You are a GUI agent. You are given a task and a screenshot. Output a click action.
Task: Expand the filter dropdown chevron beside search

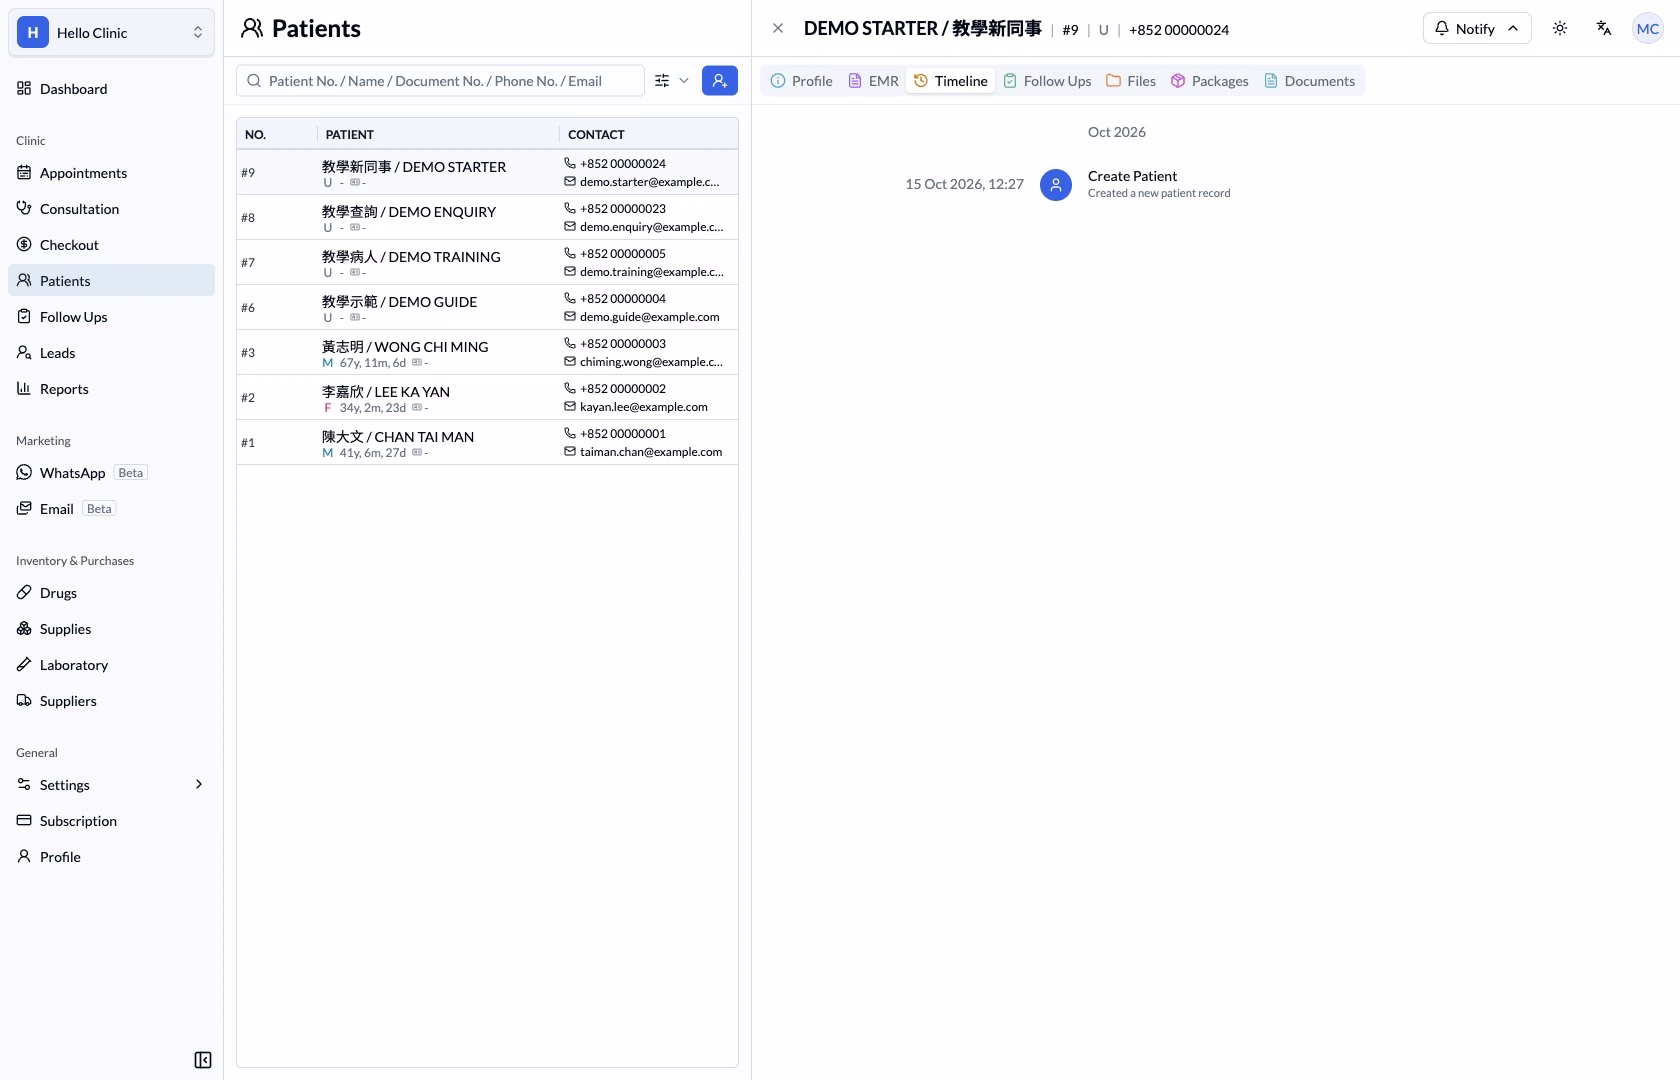(684, 81)
